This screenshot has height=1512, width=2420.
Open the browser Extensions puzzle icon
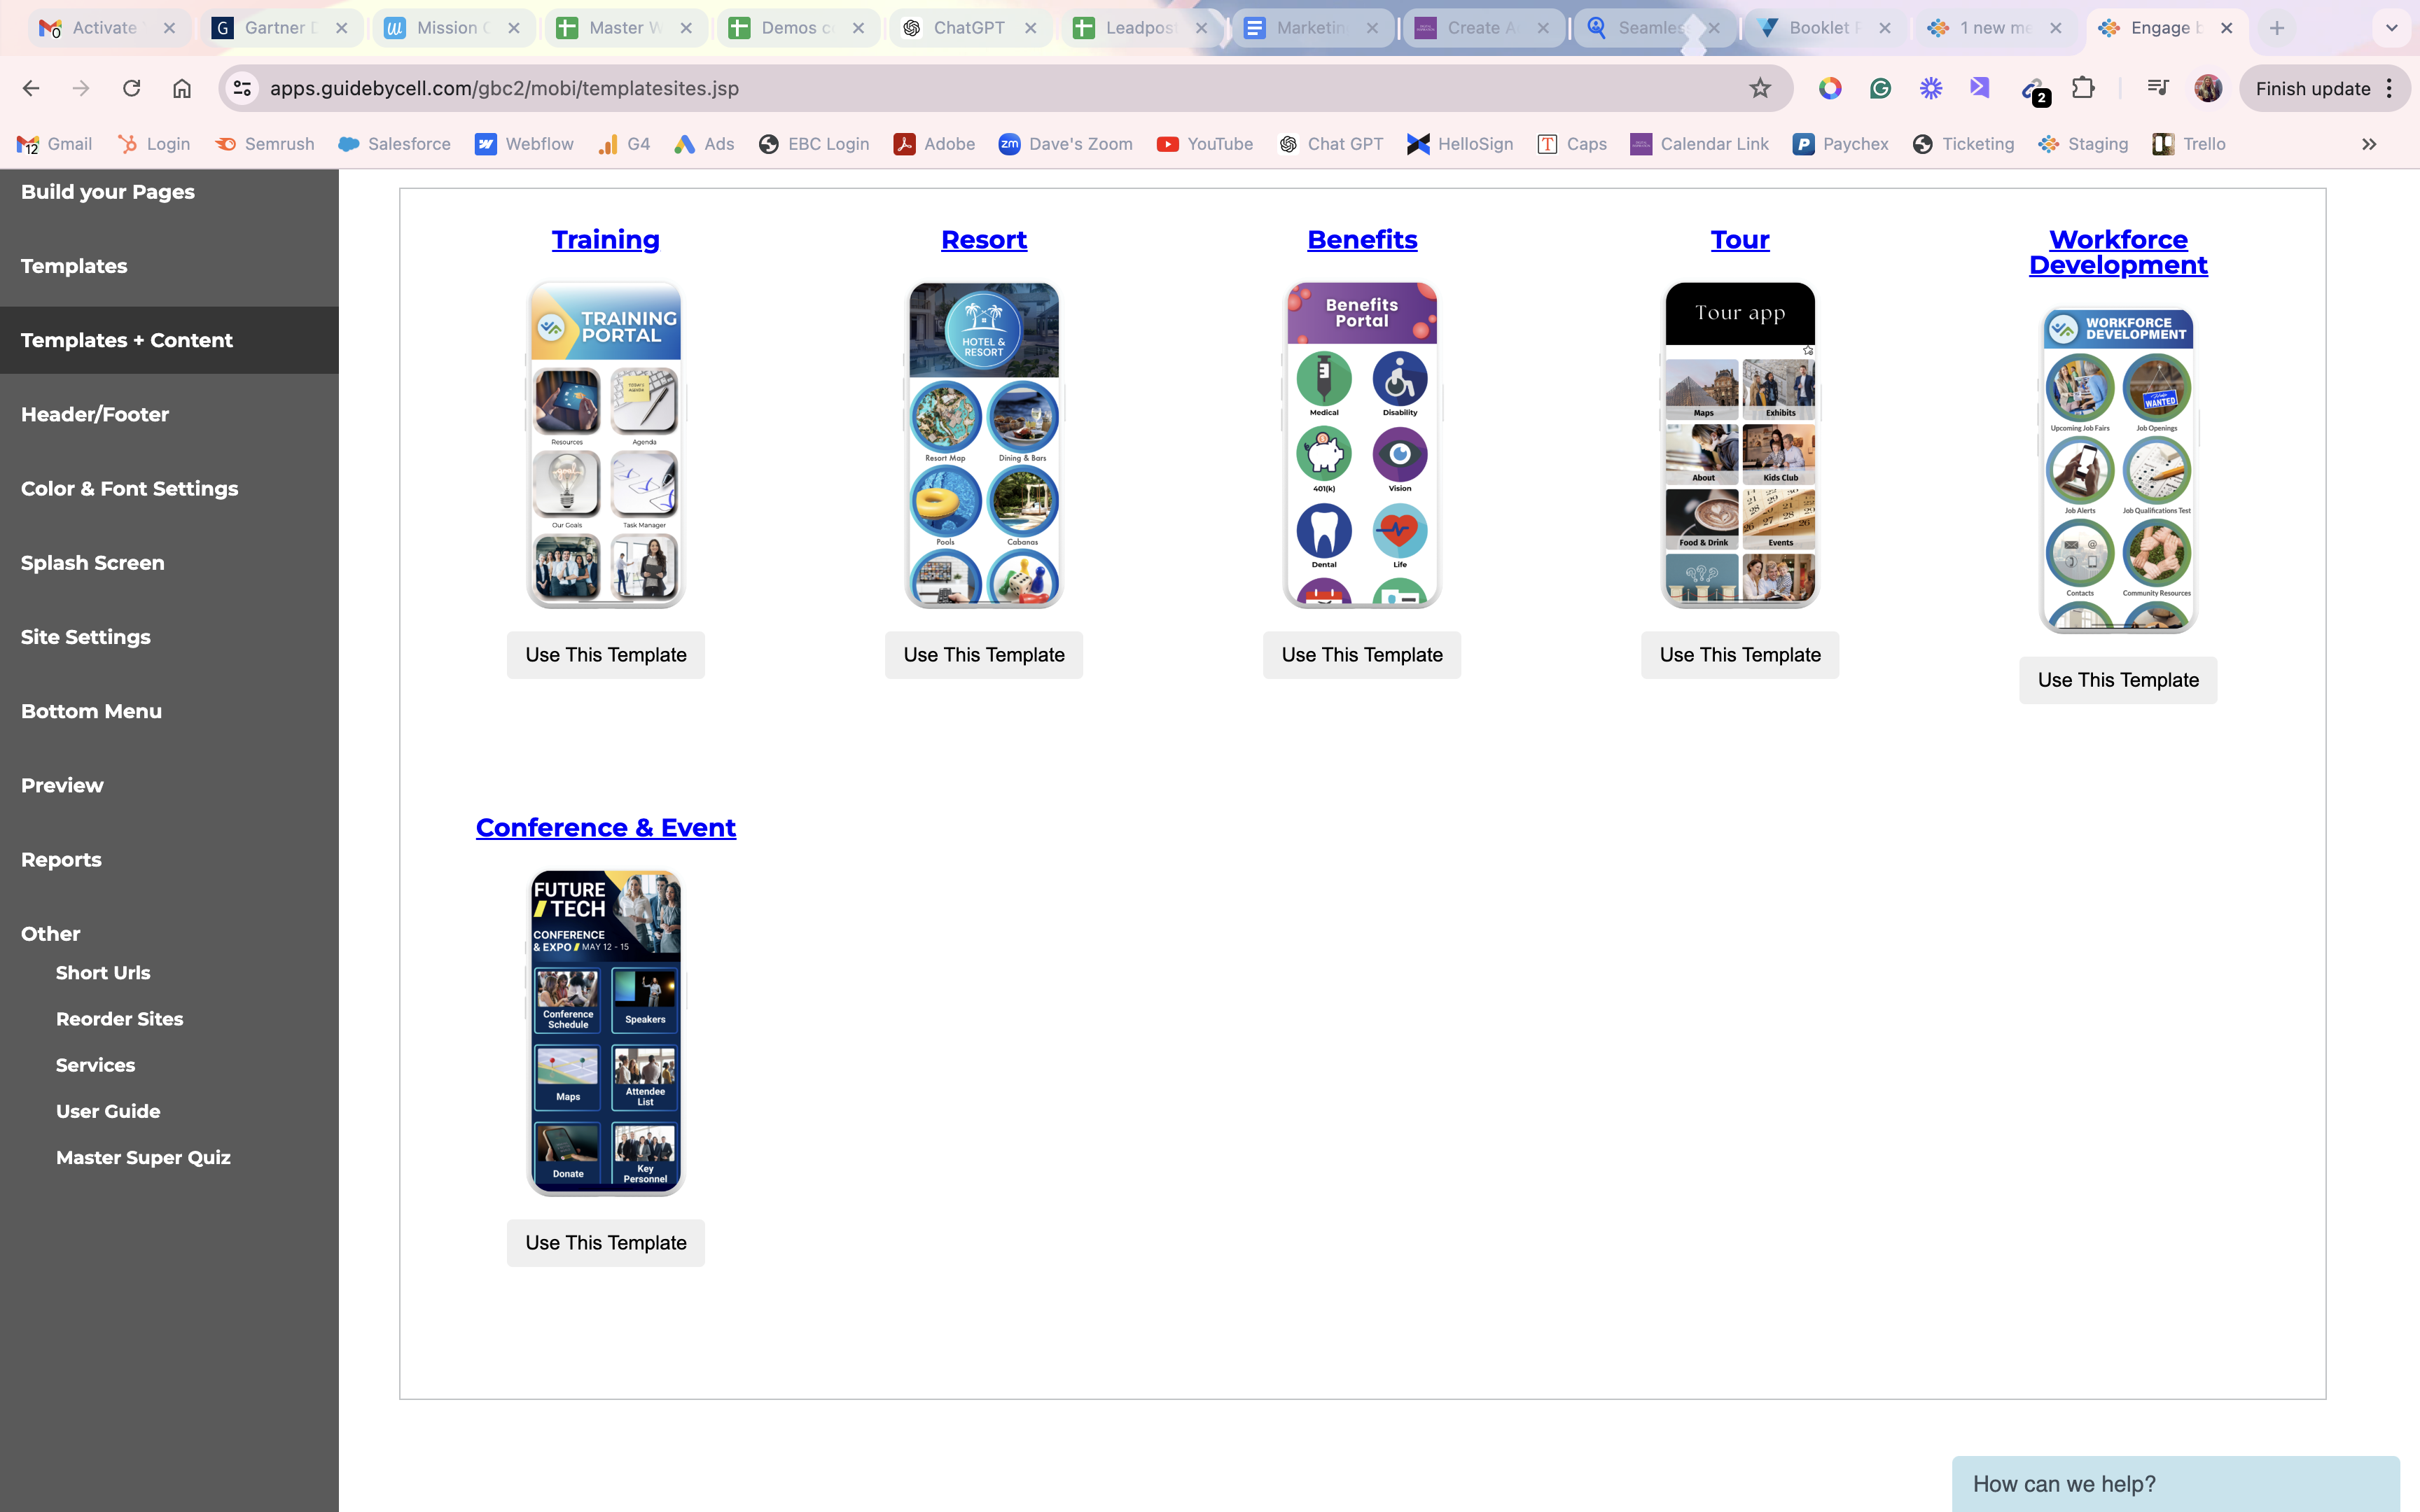2083,88
